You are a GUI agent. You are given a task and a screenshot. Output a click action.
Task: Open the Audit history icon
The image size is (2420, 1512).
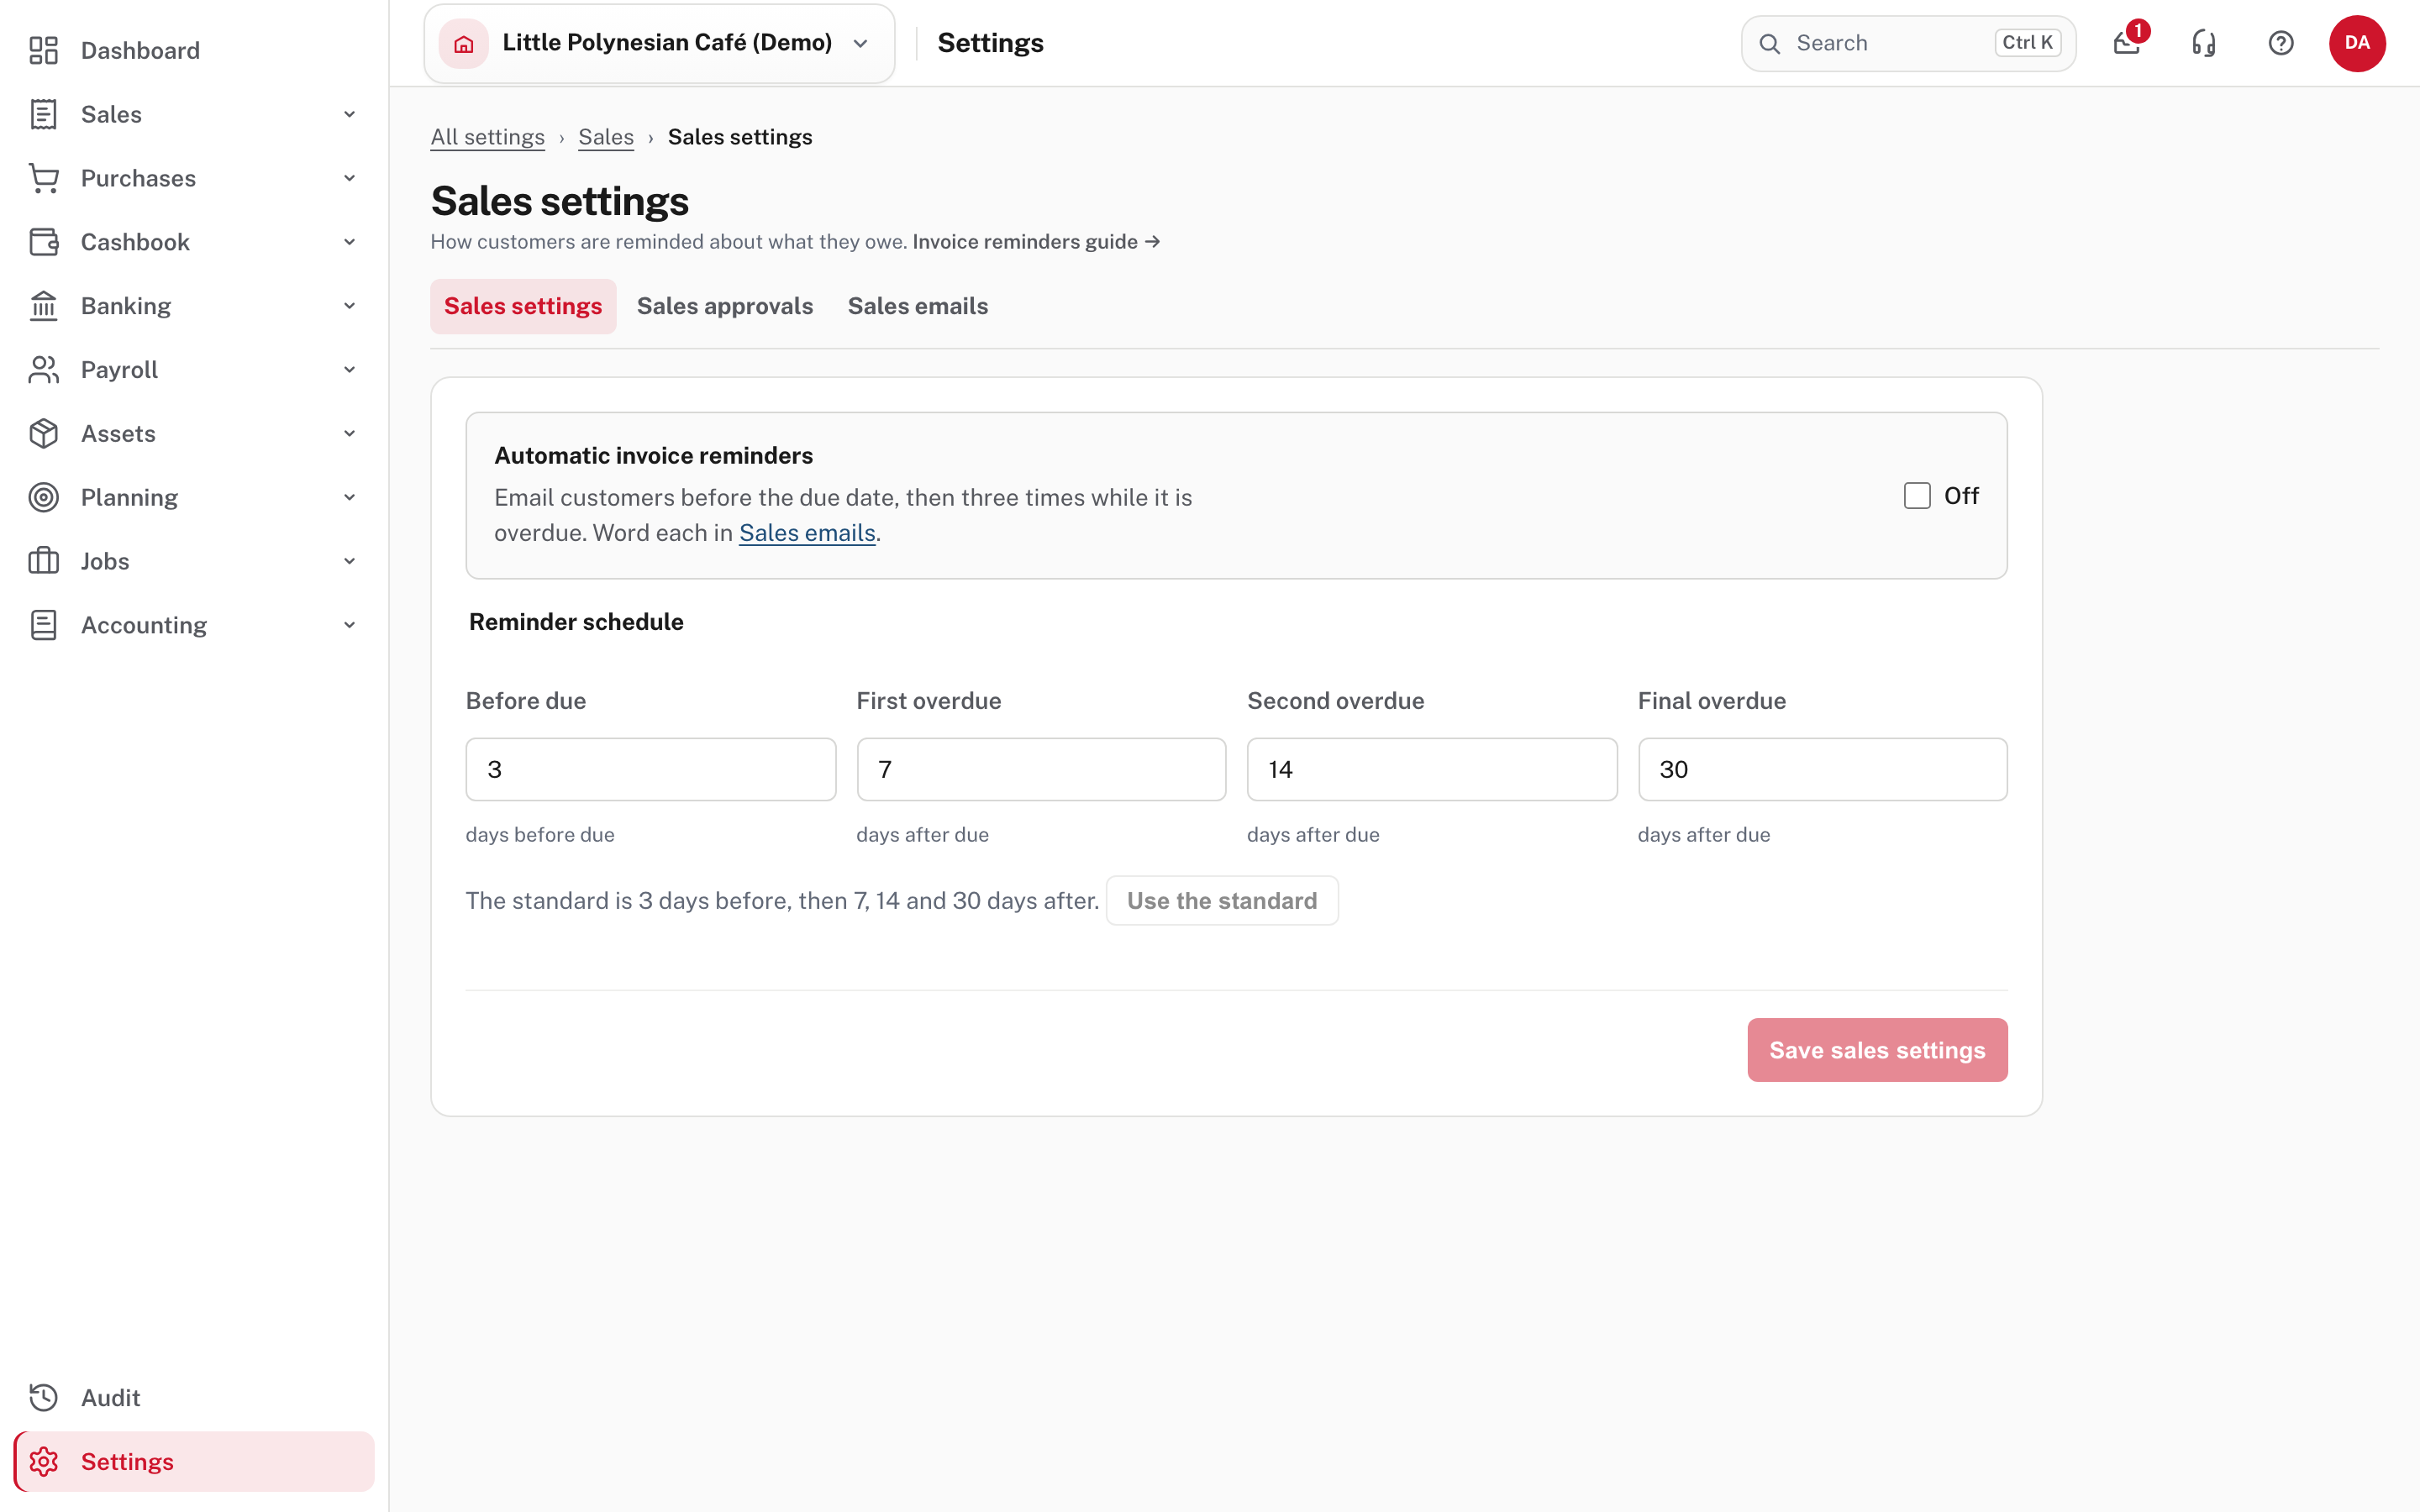tap(43, 1398)
